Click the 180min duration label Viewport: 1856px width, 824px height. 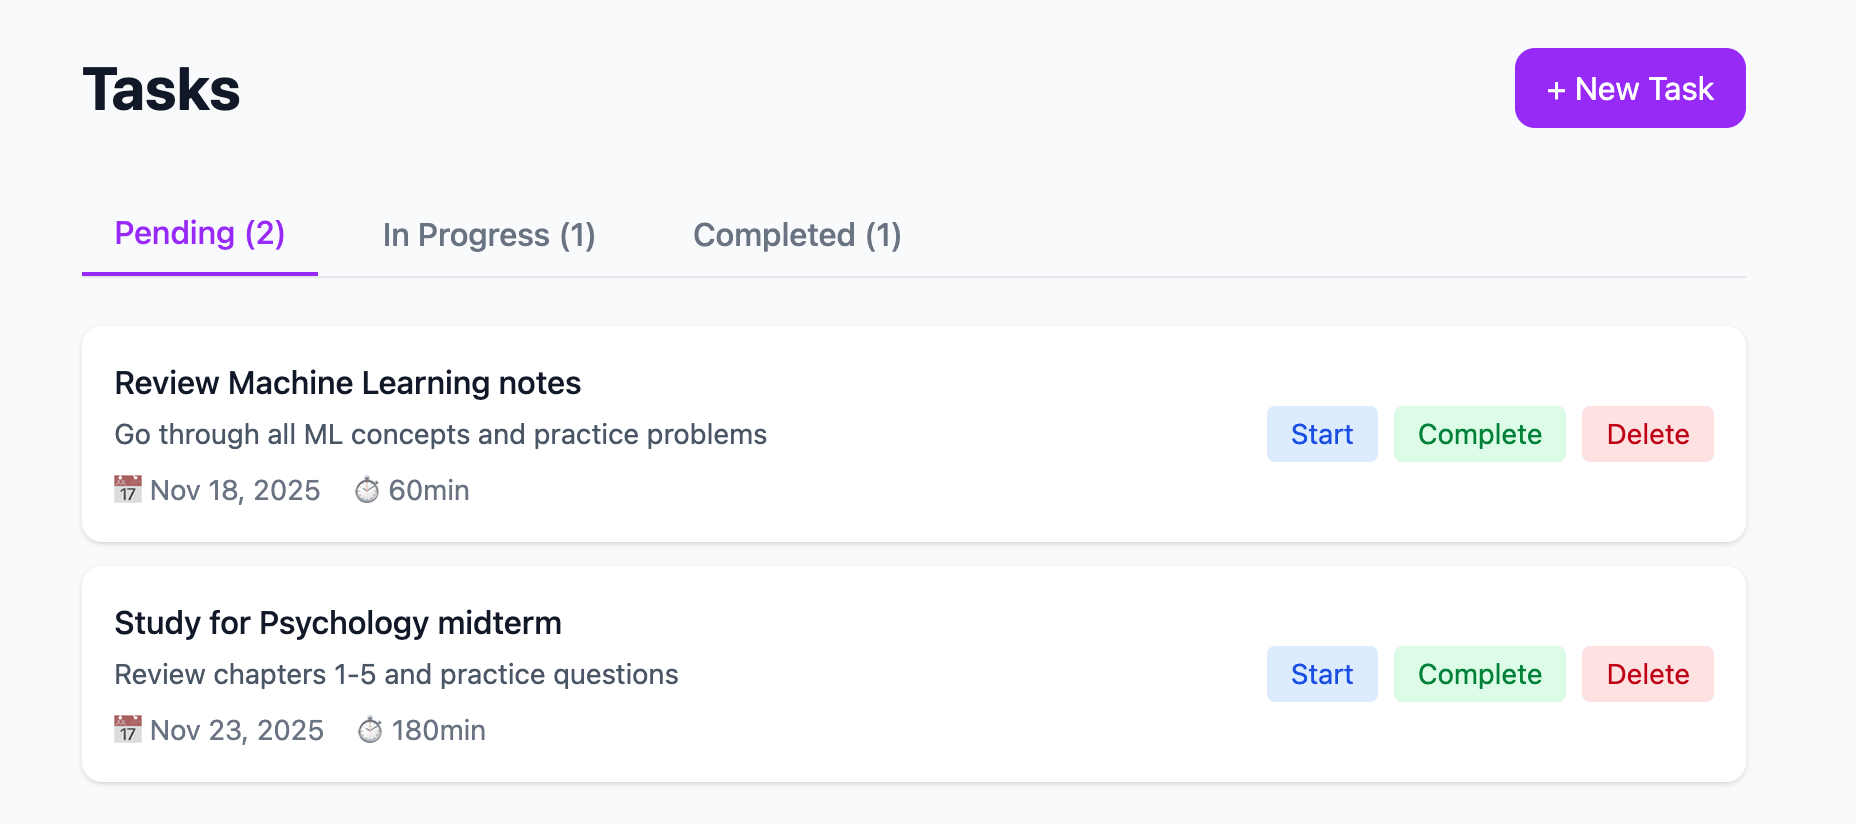[438, 731]
